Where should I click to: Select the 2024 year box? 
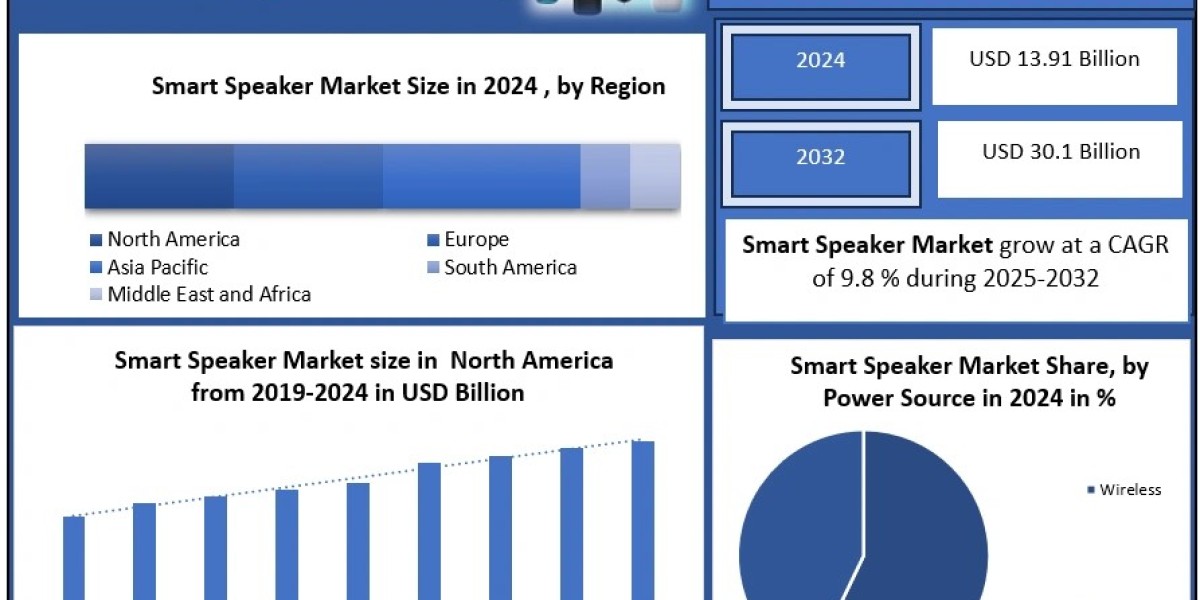(x=820, y=61)
